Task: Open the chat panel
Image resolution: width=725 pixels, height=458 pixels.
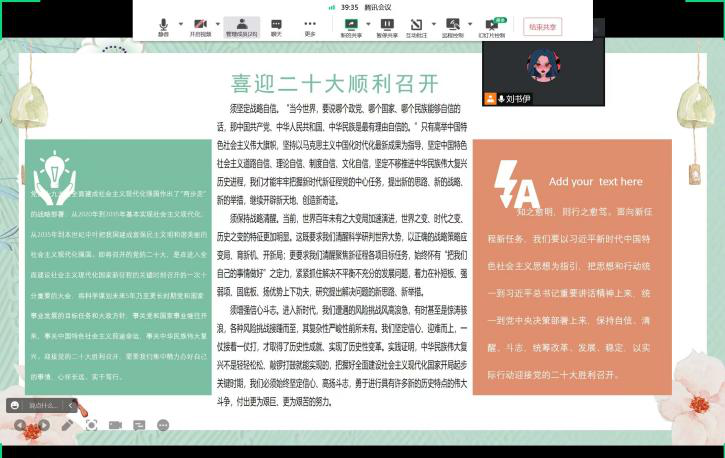Action: [x=276, y=25]
